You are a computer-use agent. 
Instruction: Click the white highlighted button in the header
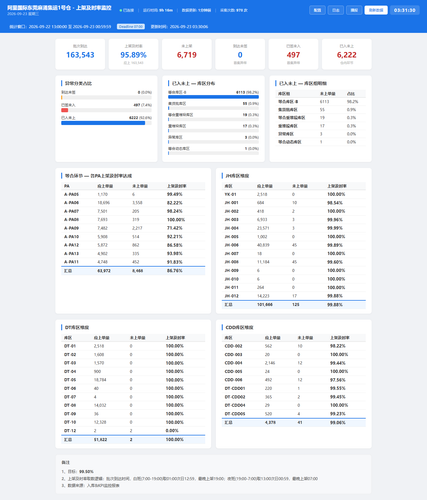tap(376, 10)
